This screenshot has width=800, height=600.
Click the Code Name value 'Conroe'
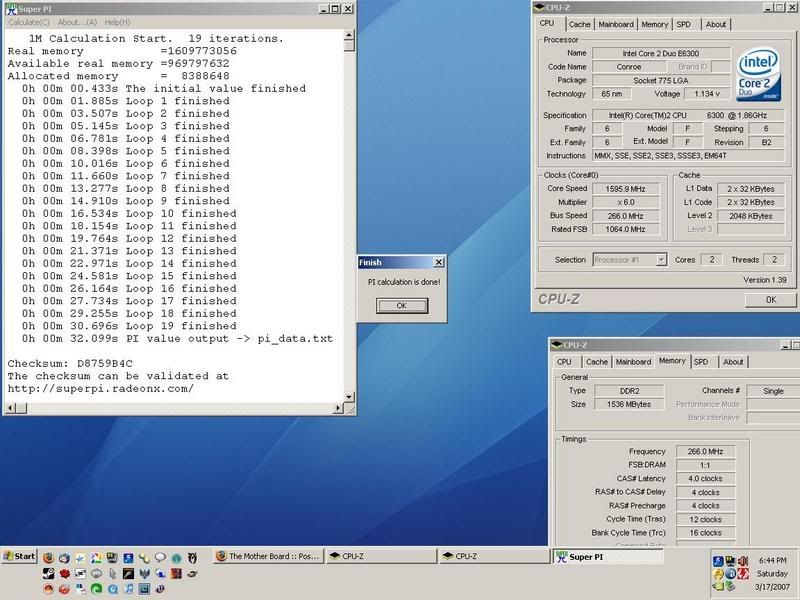tap(629, 67)
